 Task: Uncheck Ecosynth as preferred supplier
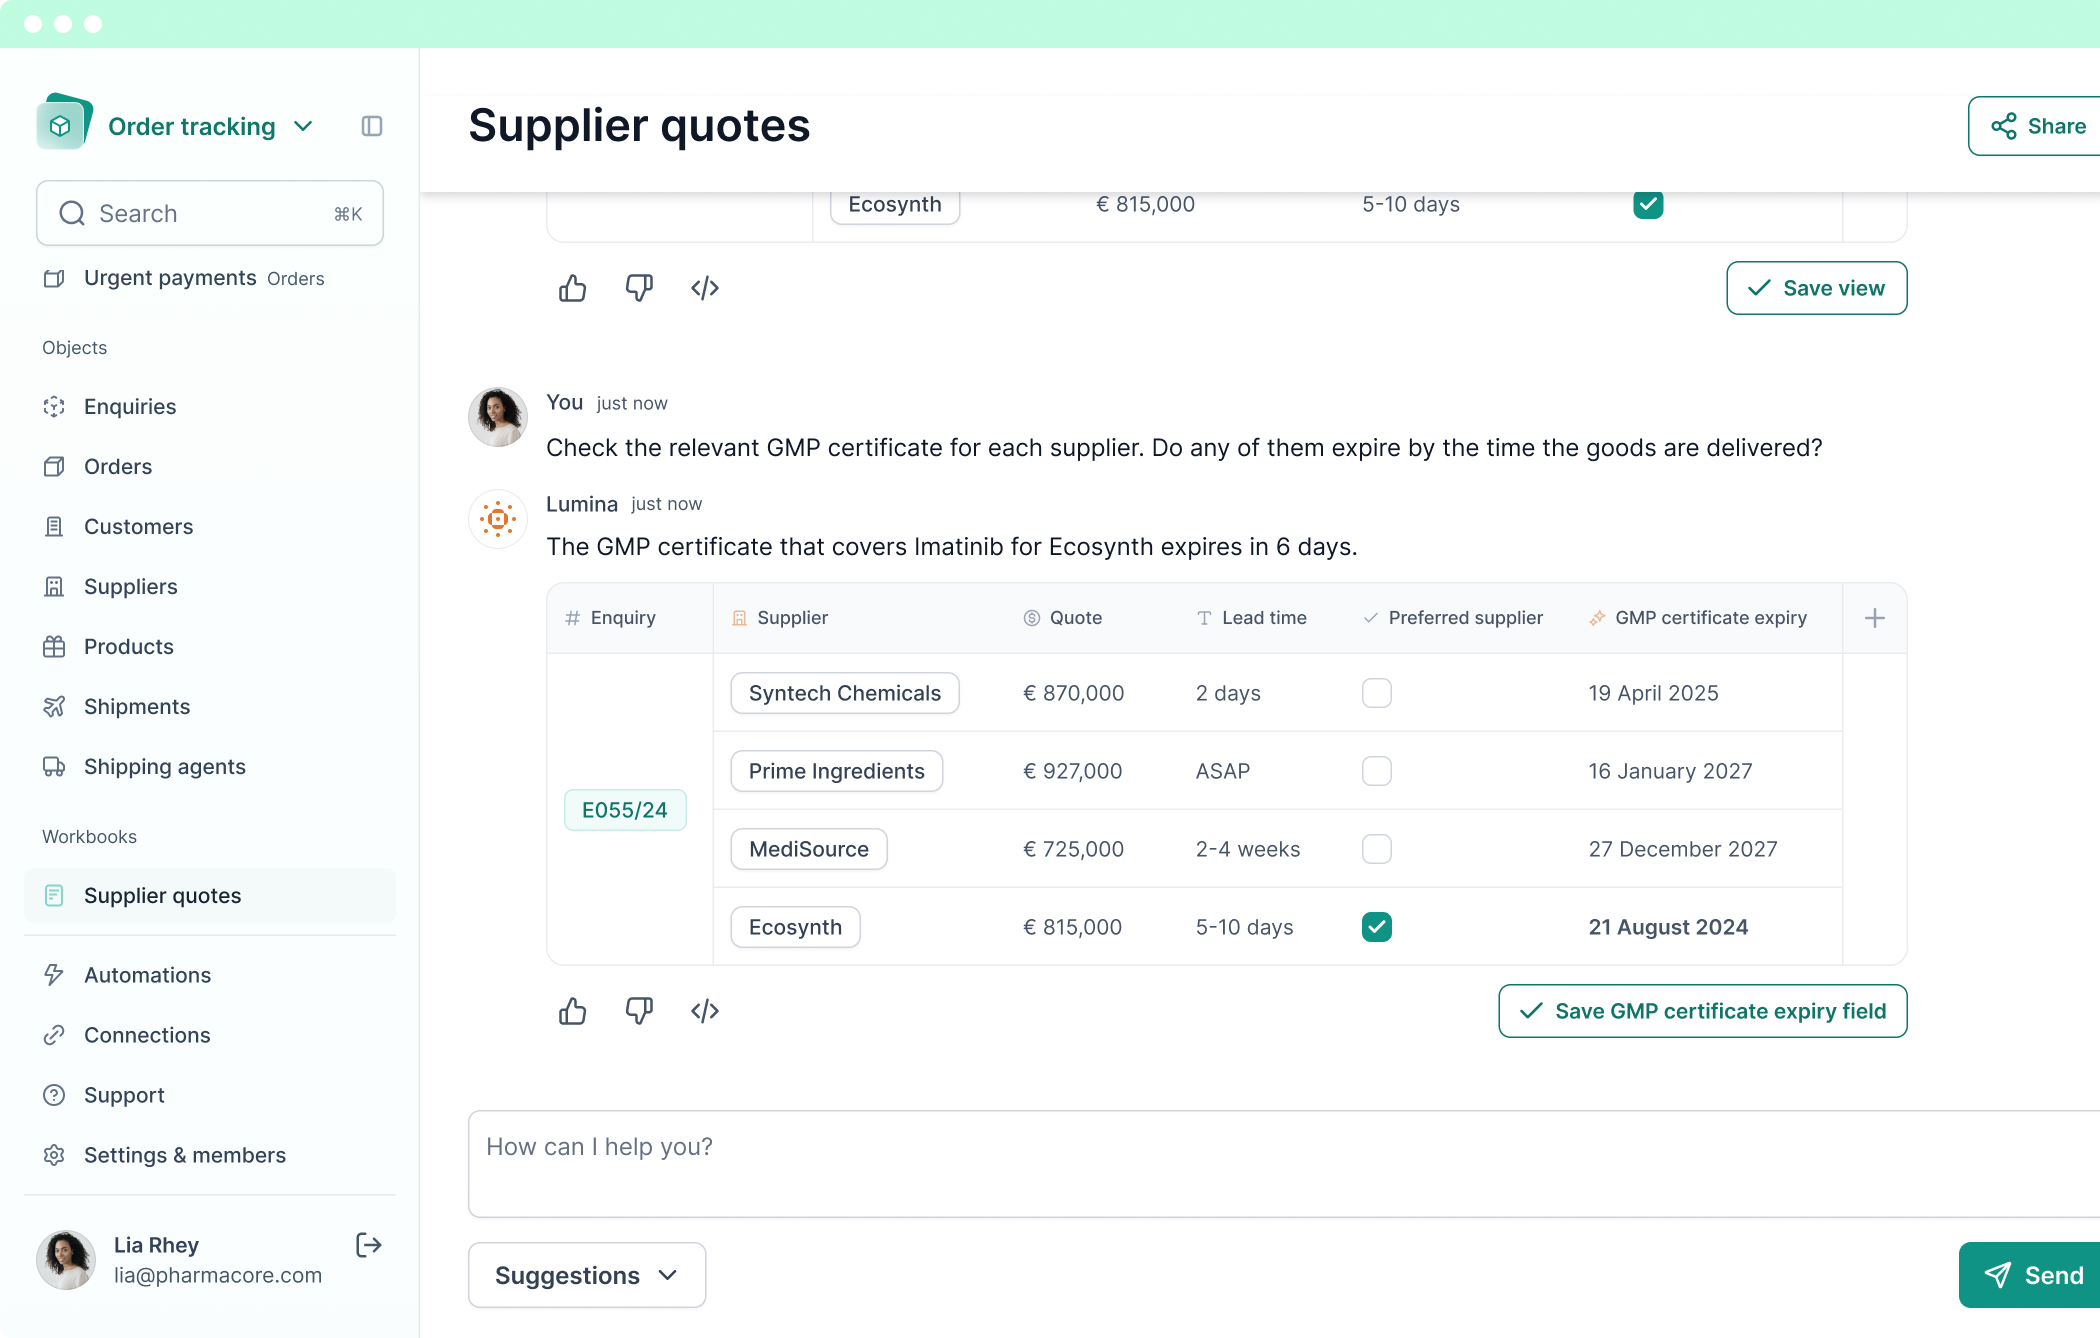click(1377, 927)
